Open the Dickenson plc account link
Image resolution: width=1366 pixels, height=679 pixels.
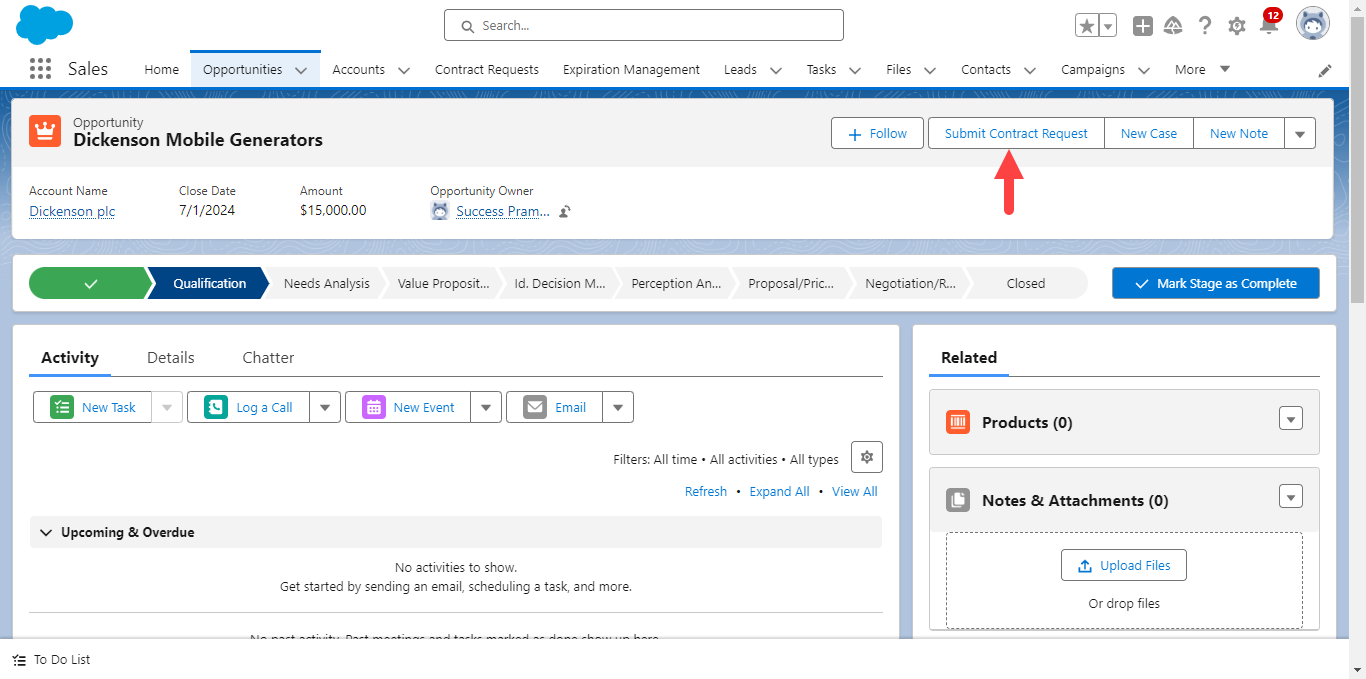coord(72,211)
